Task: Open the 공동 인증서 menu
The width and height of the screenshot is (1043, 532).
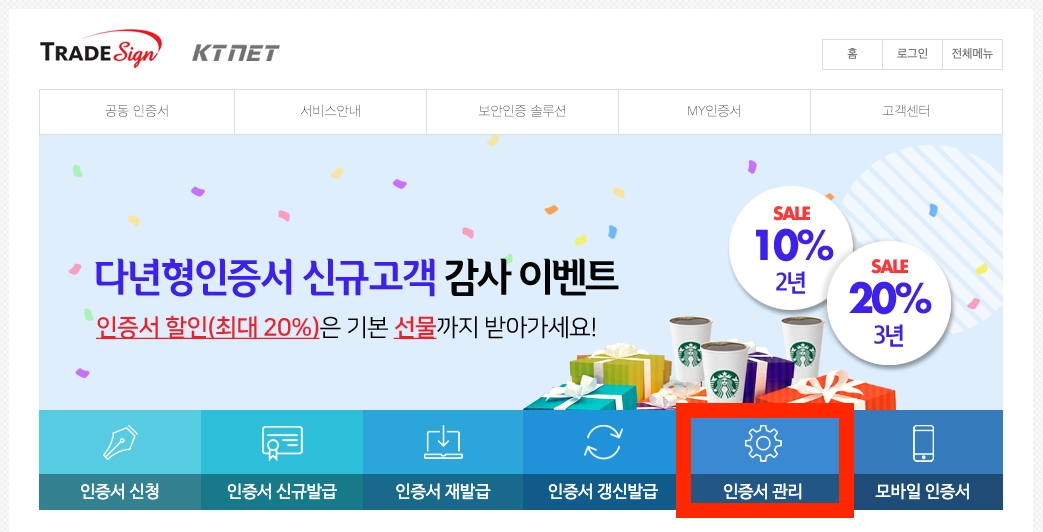Action: pos(137,112)
